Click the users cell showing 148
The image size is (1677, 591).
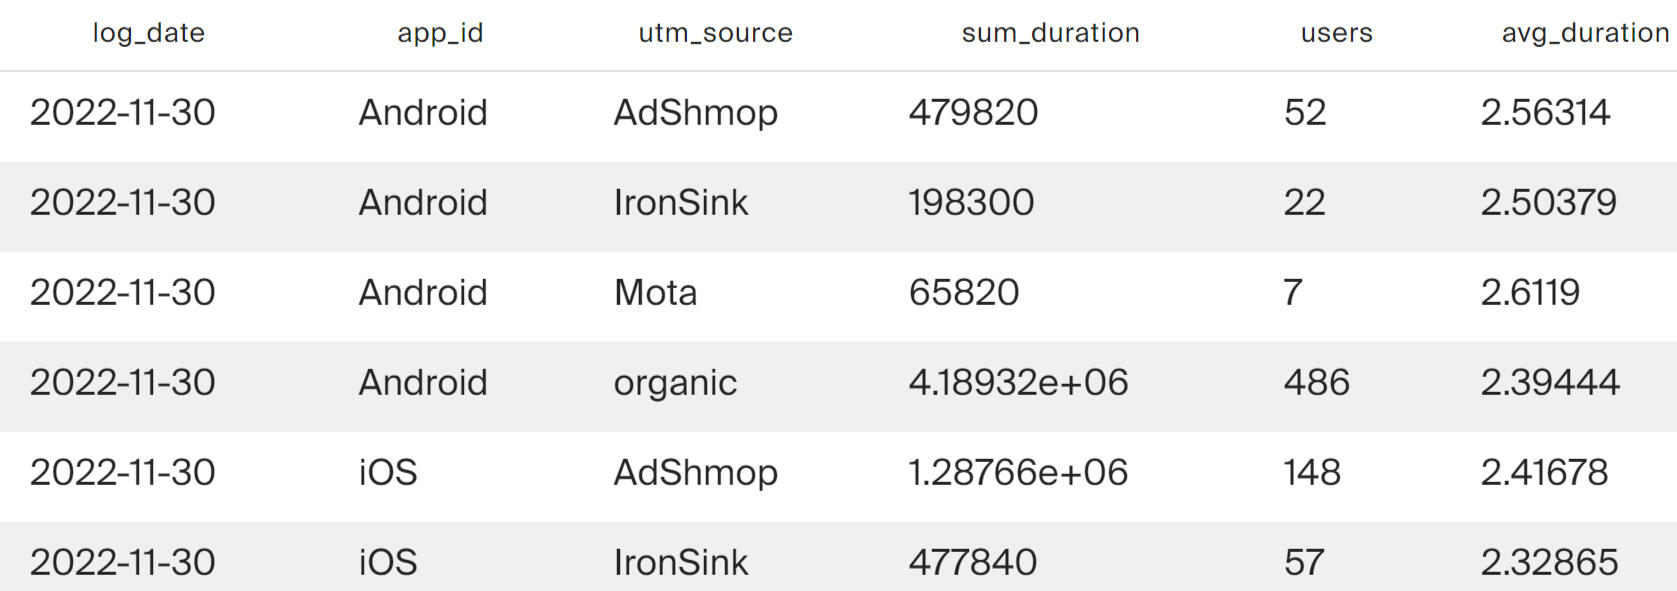(1312, 472)
